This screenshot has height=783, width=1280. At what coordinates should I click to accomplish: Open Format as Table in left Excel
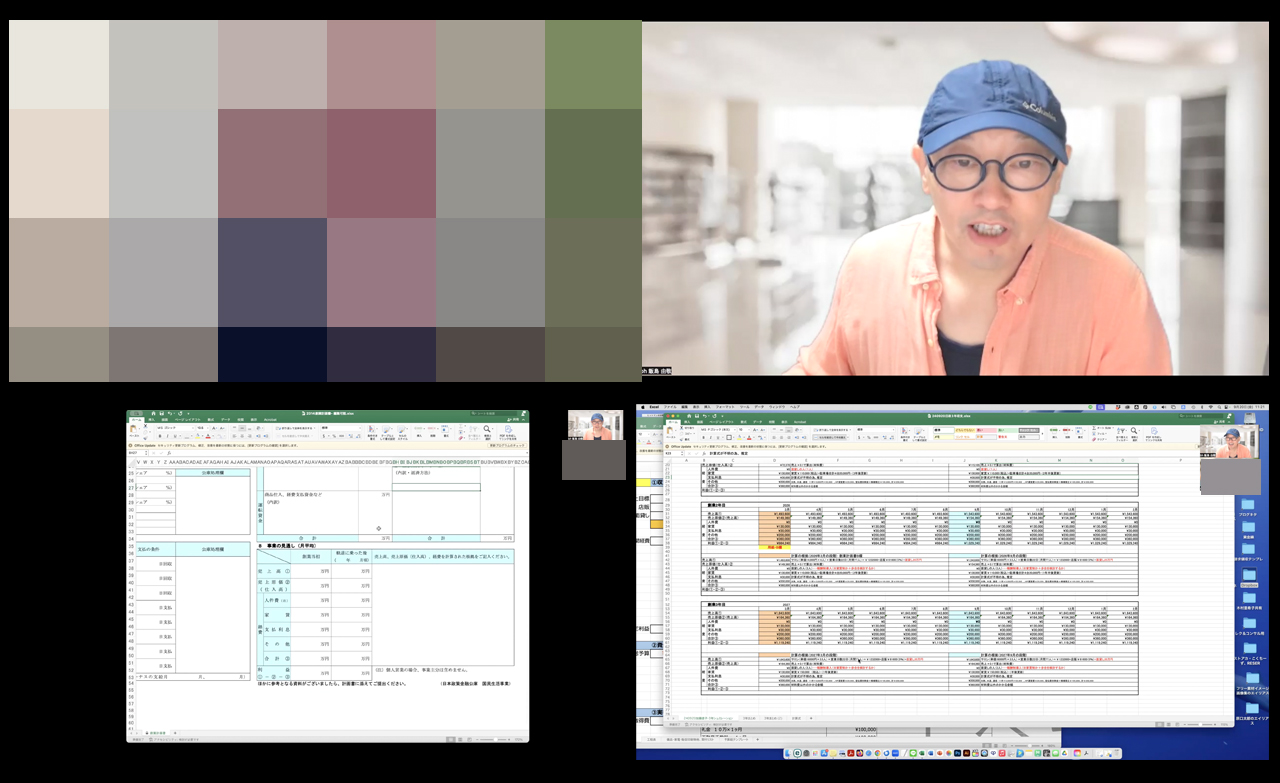(x=387, y=432)
